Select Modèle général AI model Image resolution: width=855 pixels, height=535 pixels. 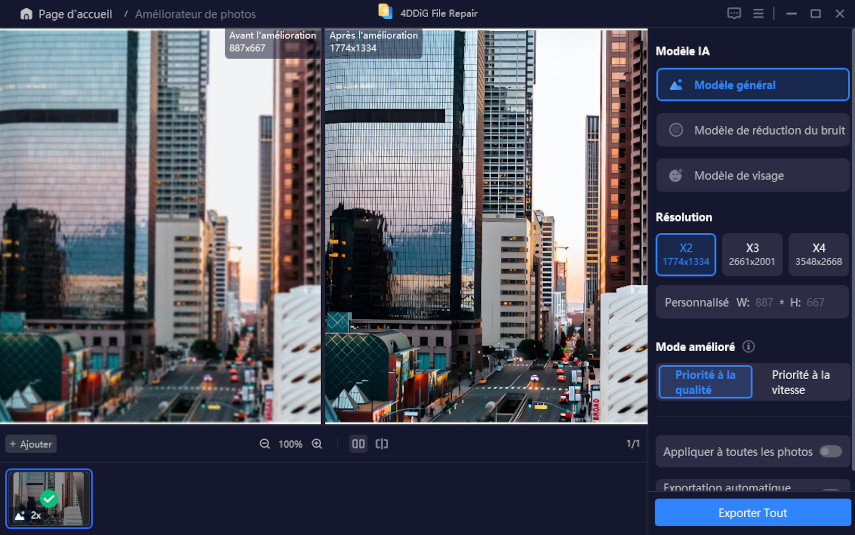click(752, 85)
